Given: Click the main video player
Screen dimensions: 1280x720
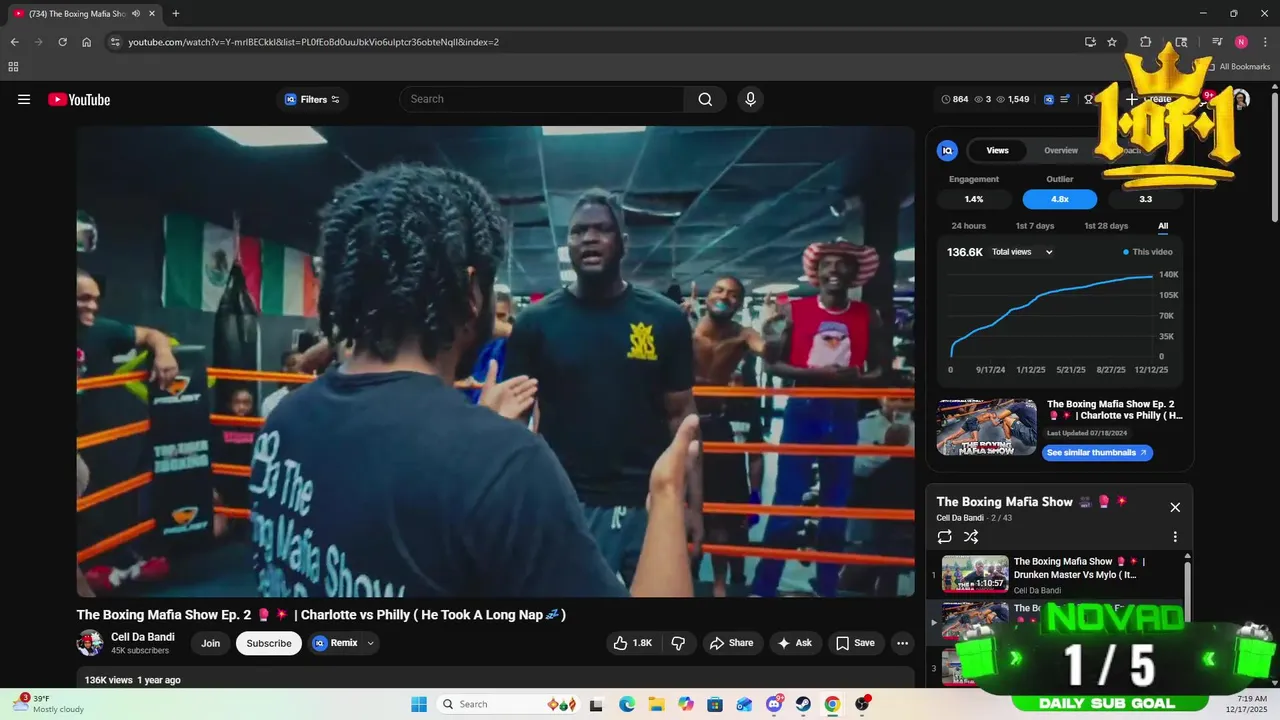Looking at the screenshot, I should pyautogui.click(x=495, y=361).
